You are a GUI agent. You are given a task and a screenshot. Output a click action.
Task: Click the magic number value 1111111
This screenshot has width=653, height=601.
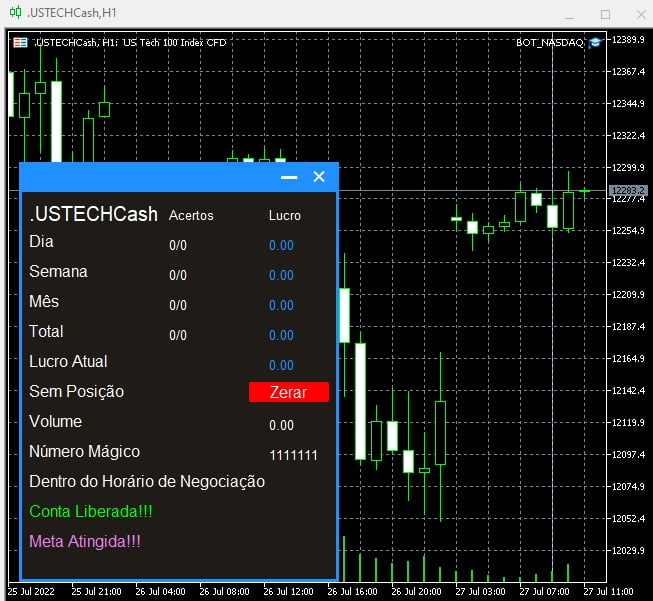tap(294, 455)
